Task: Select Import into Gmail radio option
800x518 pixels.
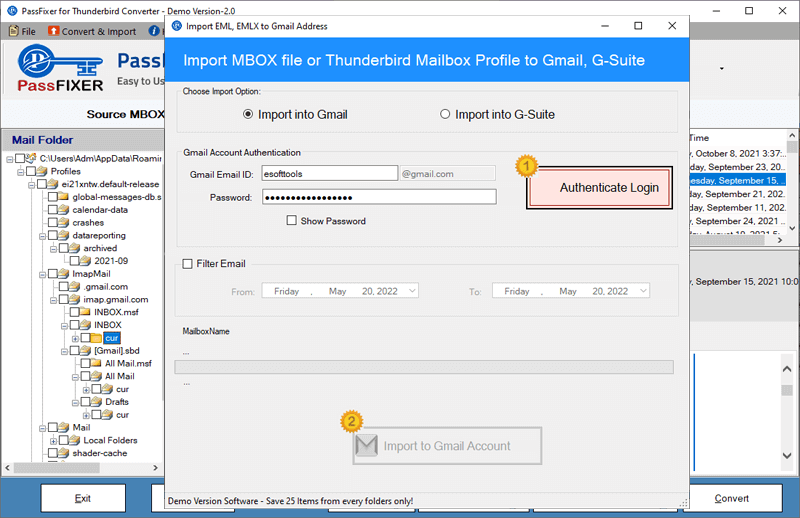Action: (248, 114)
